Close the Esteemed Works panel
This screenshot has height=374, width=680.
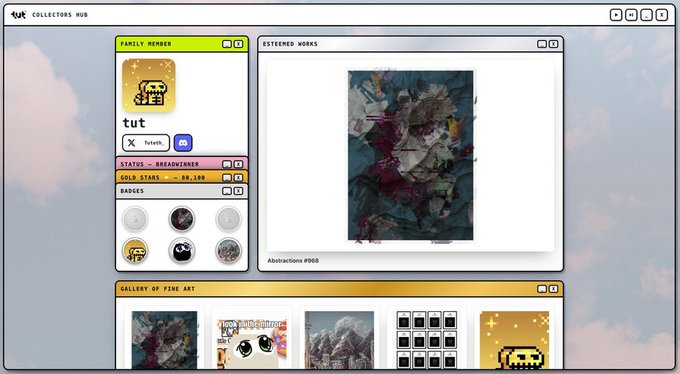tap(553, 44)
